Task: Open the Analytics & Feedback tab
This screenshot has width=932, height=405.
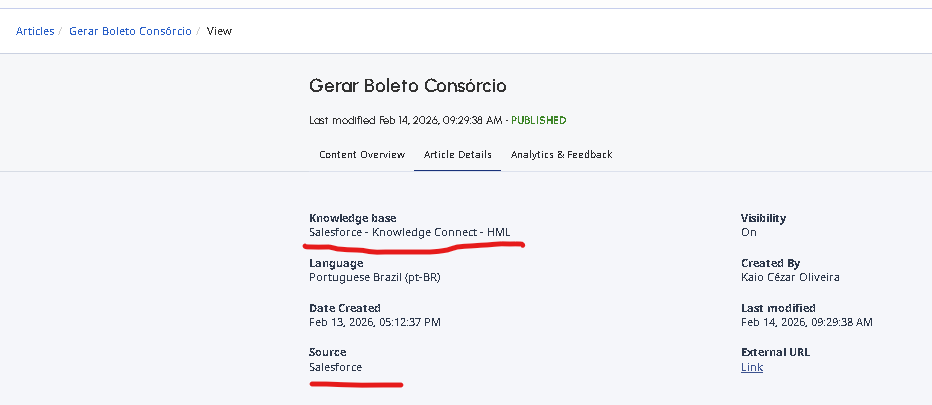Action: [561, 155]
